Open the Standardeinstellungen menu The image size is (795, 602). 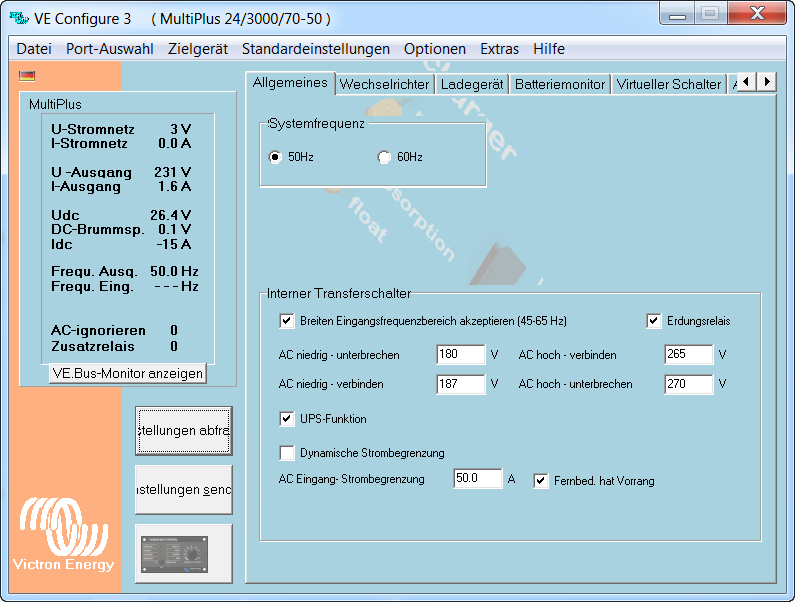tap(315, 49)
